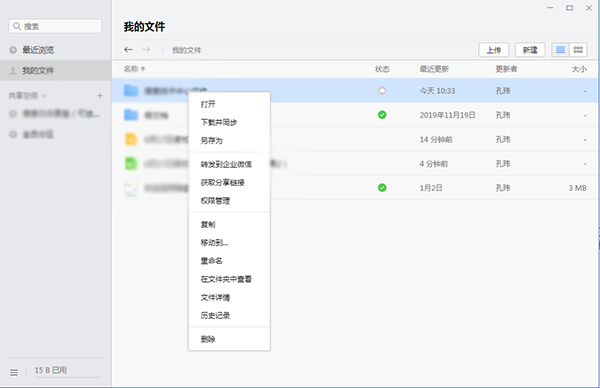Go back with the left arrow
This screenshot has height=388, width=600.
click(128, 49)
